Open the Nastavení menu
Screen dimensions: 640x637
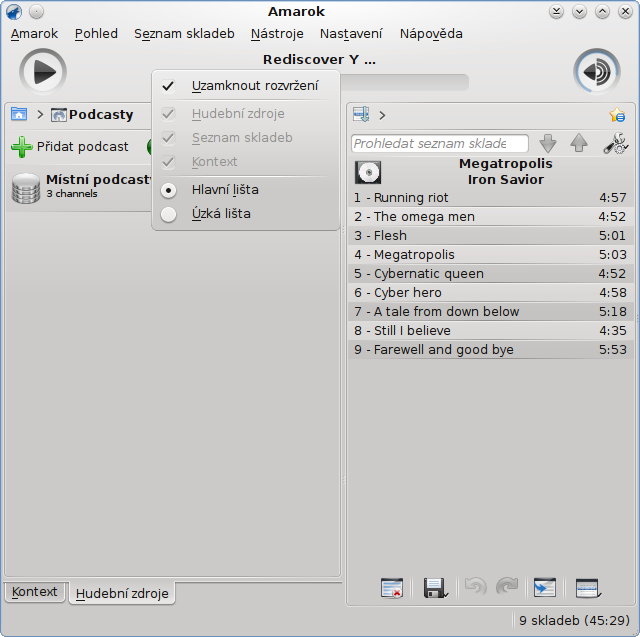click(351, 33)
